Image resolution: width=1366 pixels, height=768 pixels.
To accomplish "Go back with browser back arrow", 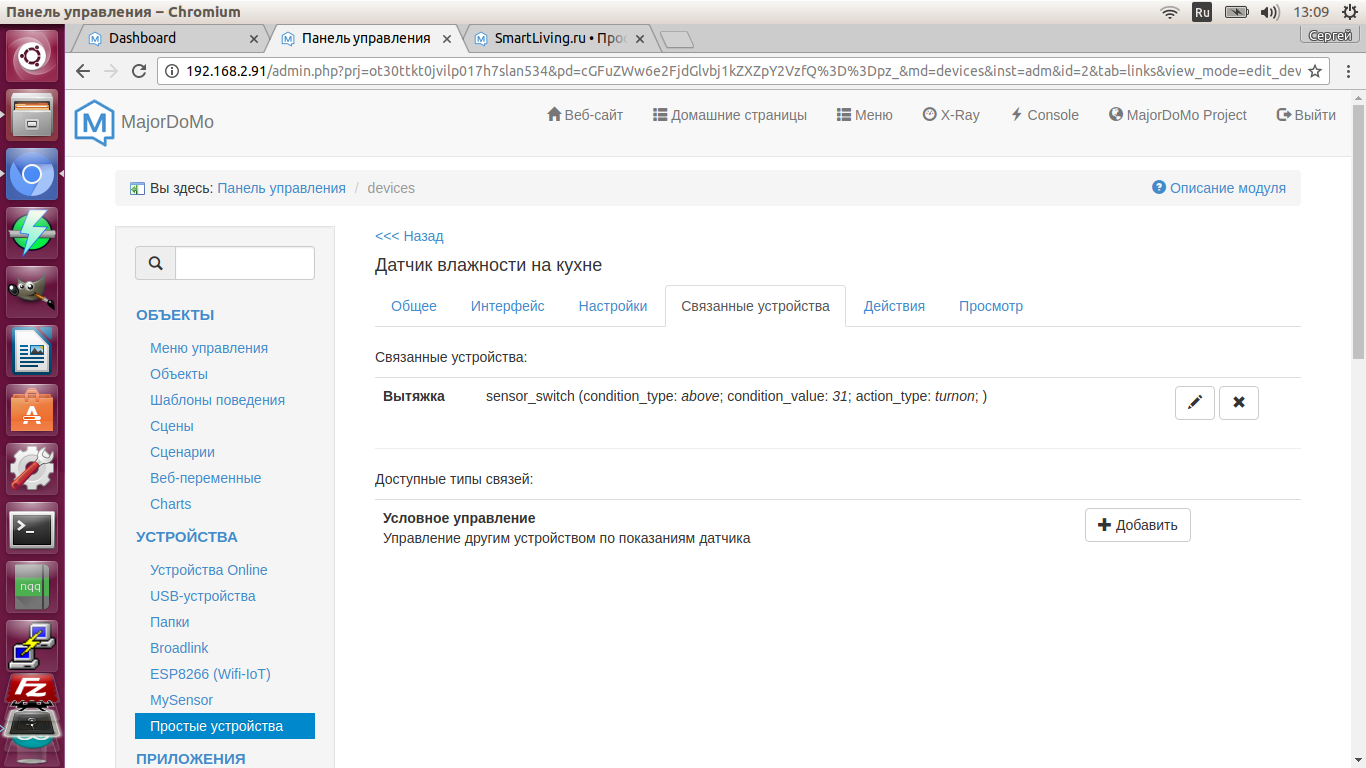I will [84, 71].
